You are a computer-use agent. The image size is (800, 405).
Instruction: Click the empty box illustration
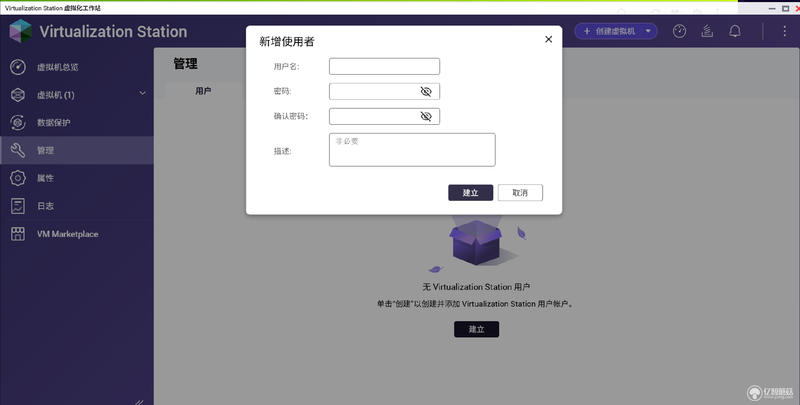click(477, 242)
